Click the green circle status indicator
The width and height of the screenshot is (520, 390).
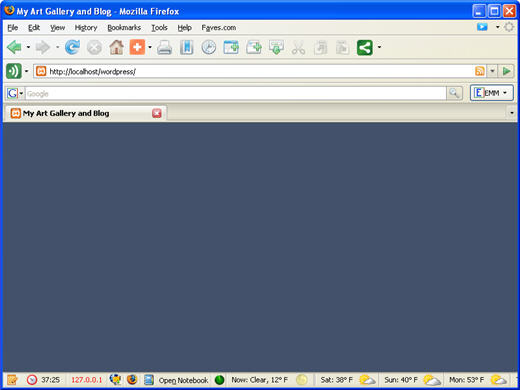[x=219, y=380]
